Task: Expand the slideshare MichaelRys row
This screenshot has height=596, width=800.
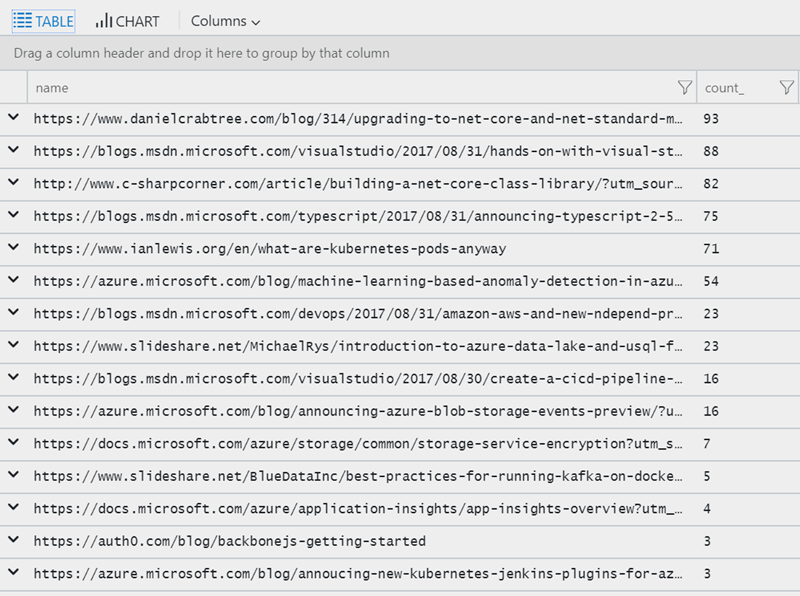Action: pyautogui.click(x=13, y=346)
